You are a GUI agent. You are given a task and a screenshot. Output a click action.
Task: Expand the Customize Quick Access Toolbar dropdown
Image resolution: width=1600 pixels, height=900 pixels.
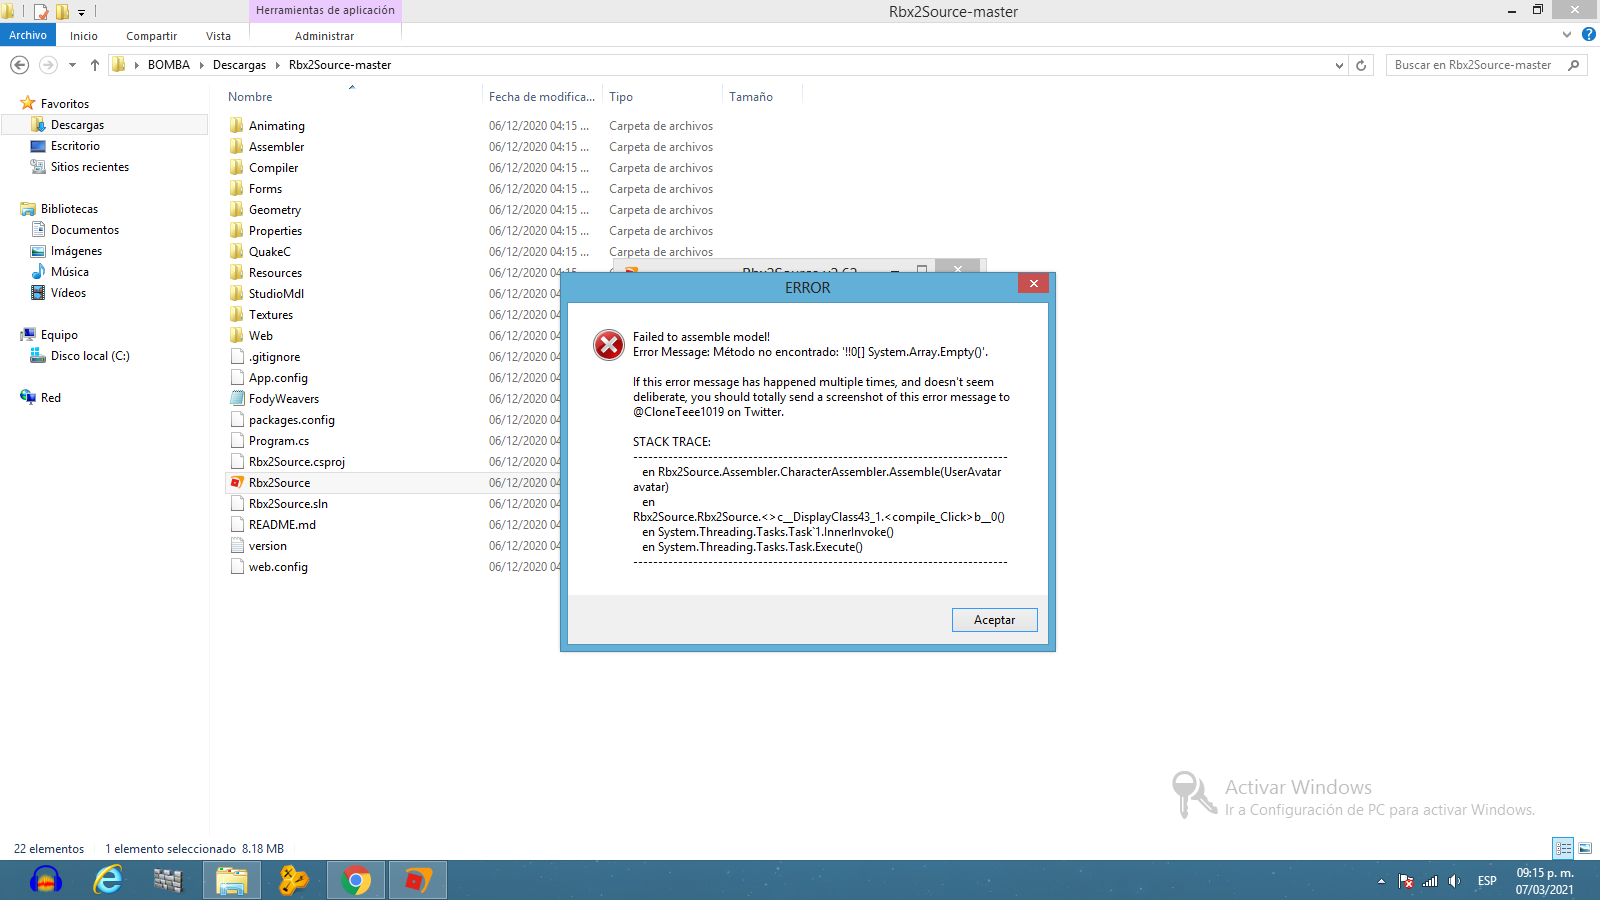[x=82, y=11]
